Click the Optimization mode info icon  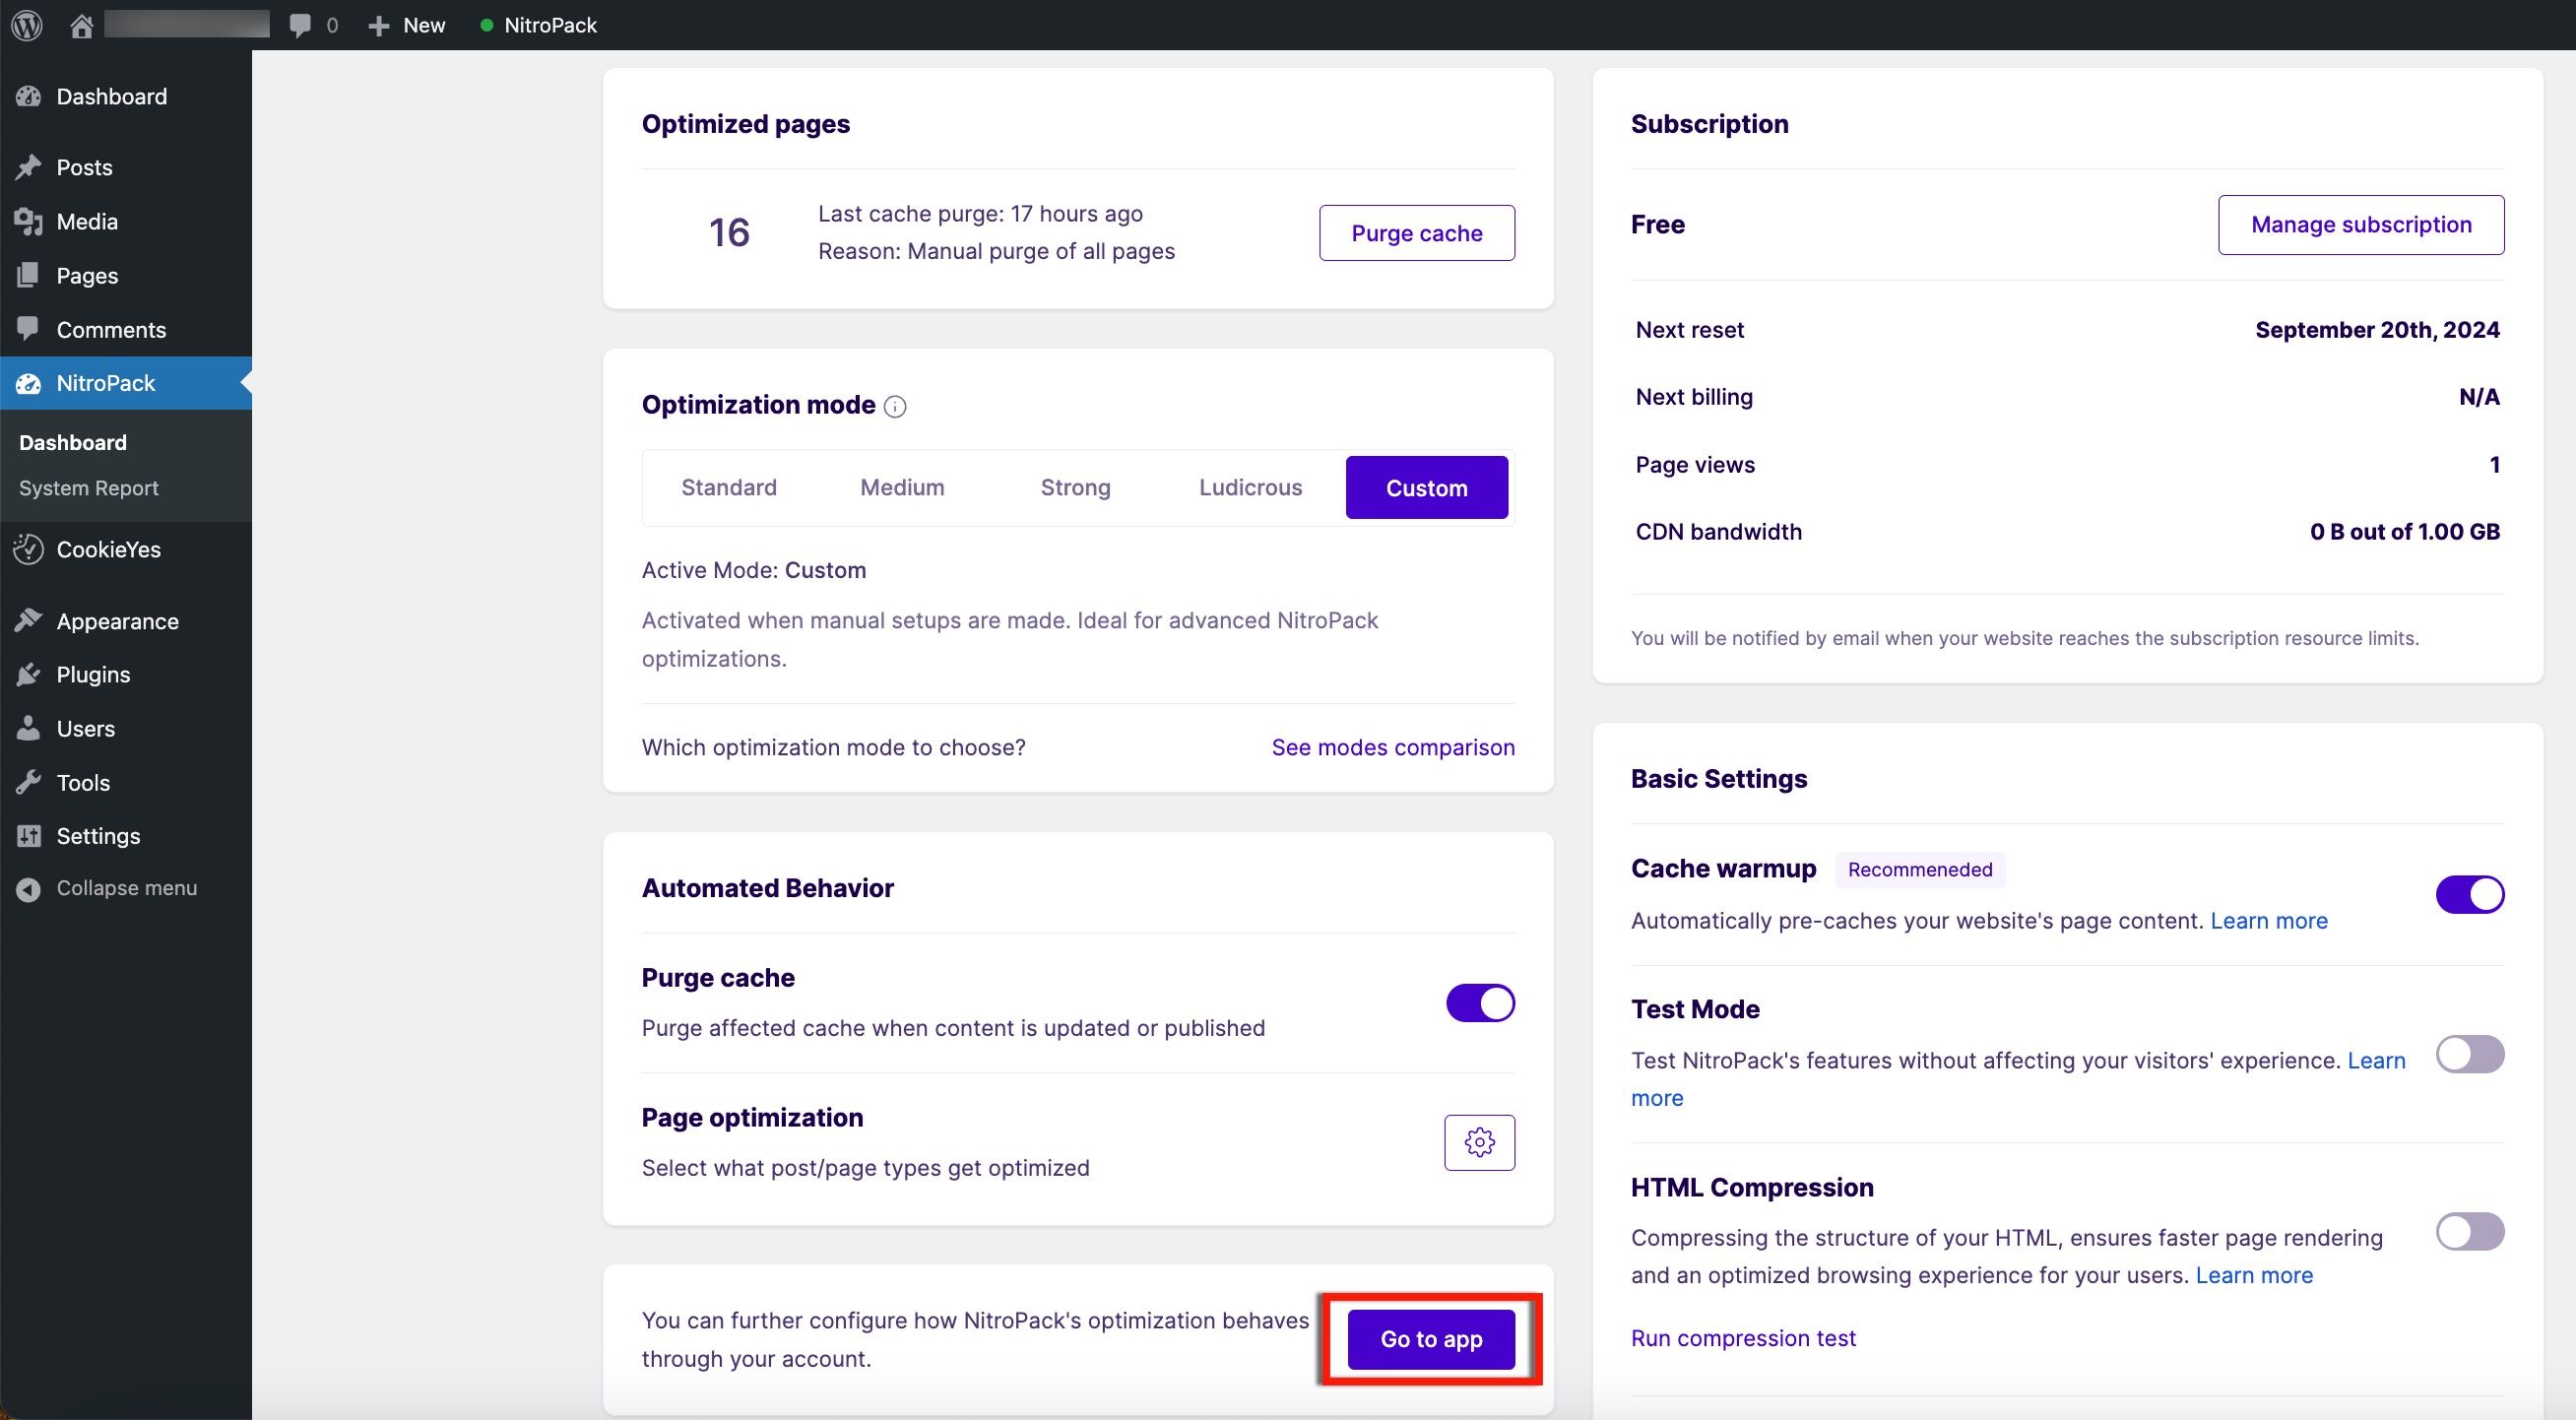coord(896,406)
